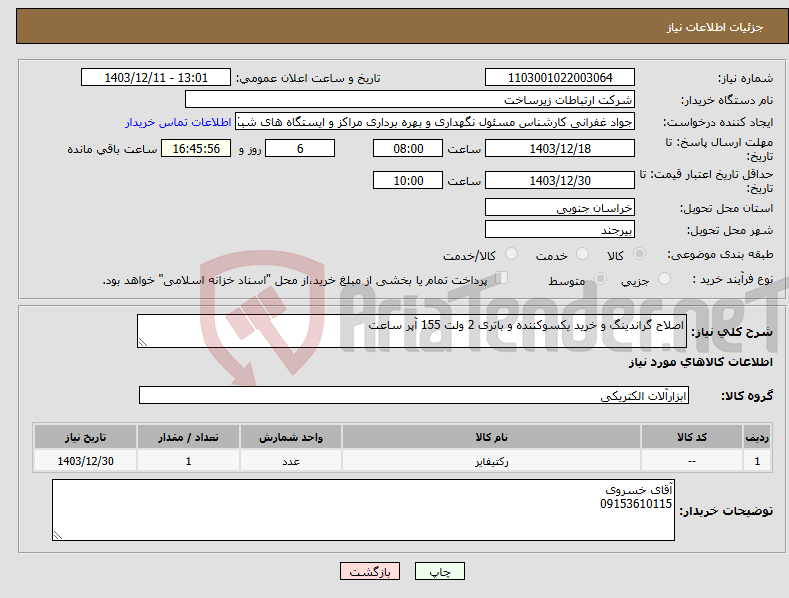
Task: Click the general description textarea اصلاح گراندینگ
Action: (412, 331)
